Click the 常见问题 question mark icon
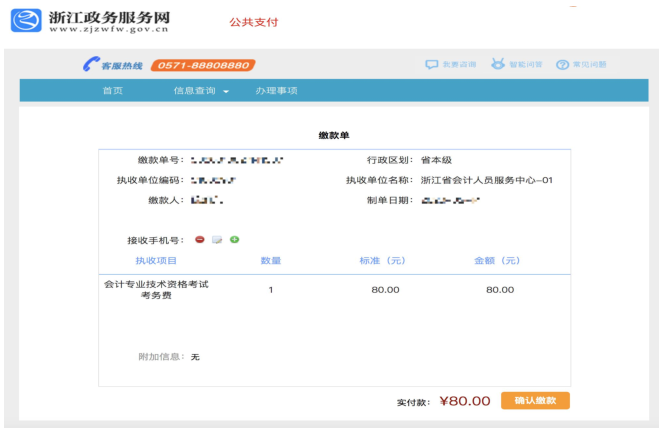 coord(562,65)
